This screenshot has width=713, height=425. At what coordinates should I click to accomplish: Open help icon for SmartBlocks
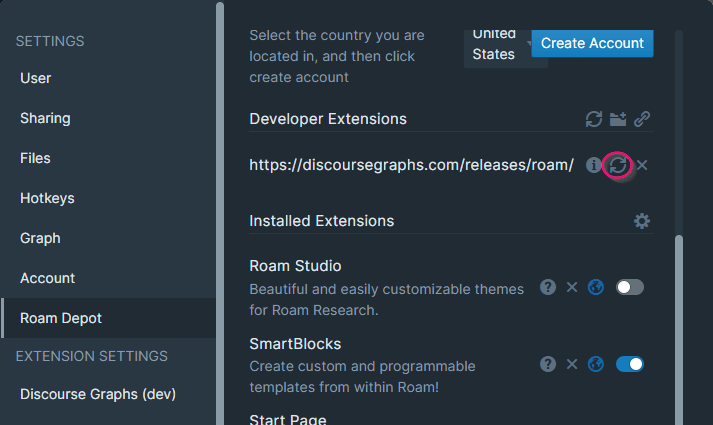point(547,364)
